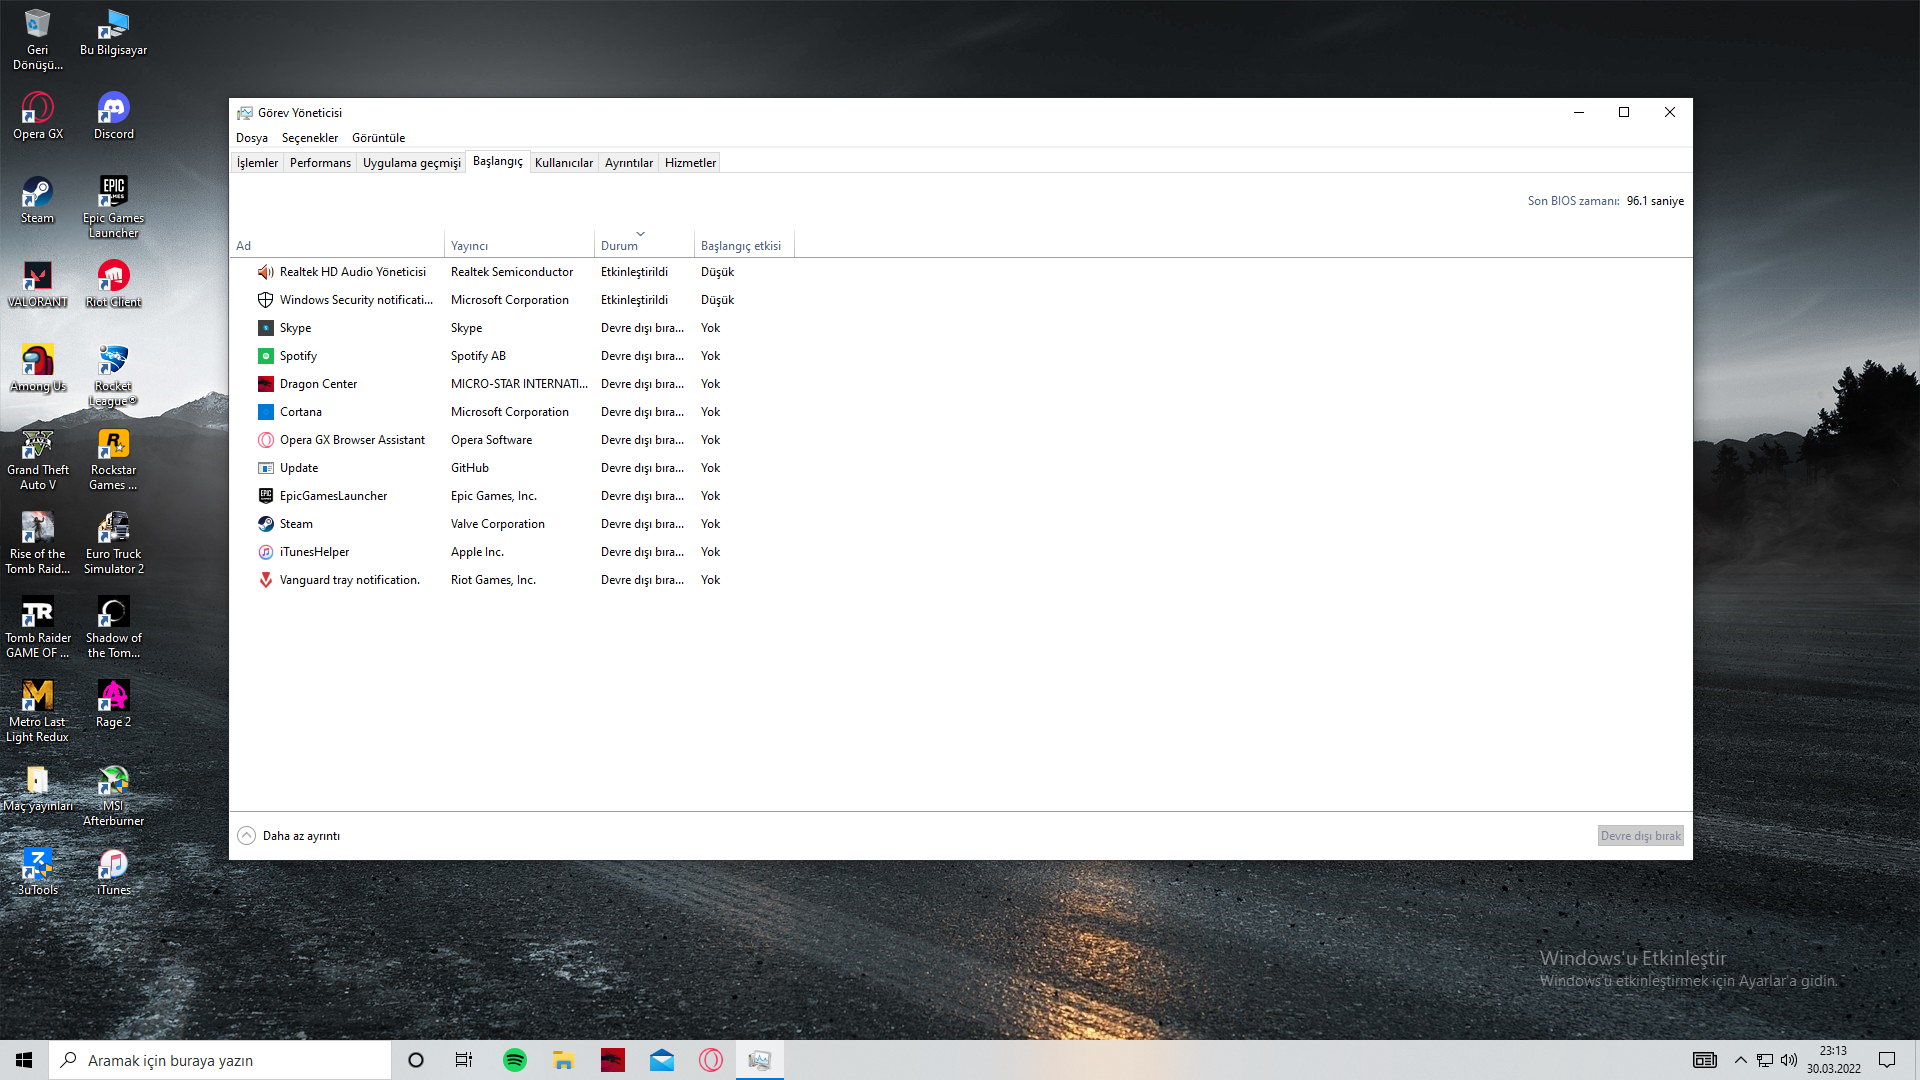This screenshot has width=1920, height=1080.
Task: Open Spotify from the taskbar
Action: tap(514, 1060)
